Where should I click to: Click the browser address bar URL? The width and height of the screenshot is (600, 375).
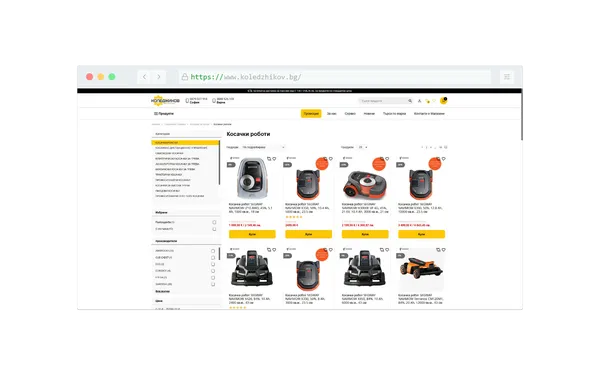246,77
